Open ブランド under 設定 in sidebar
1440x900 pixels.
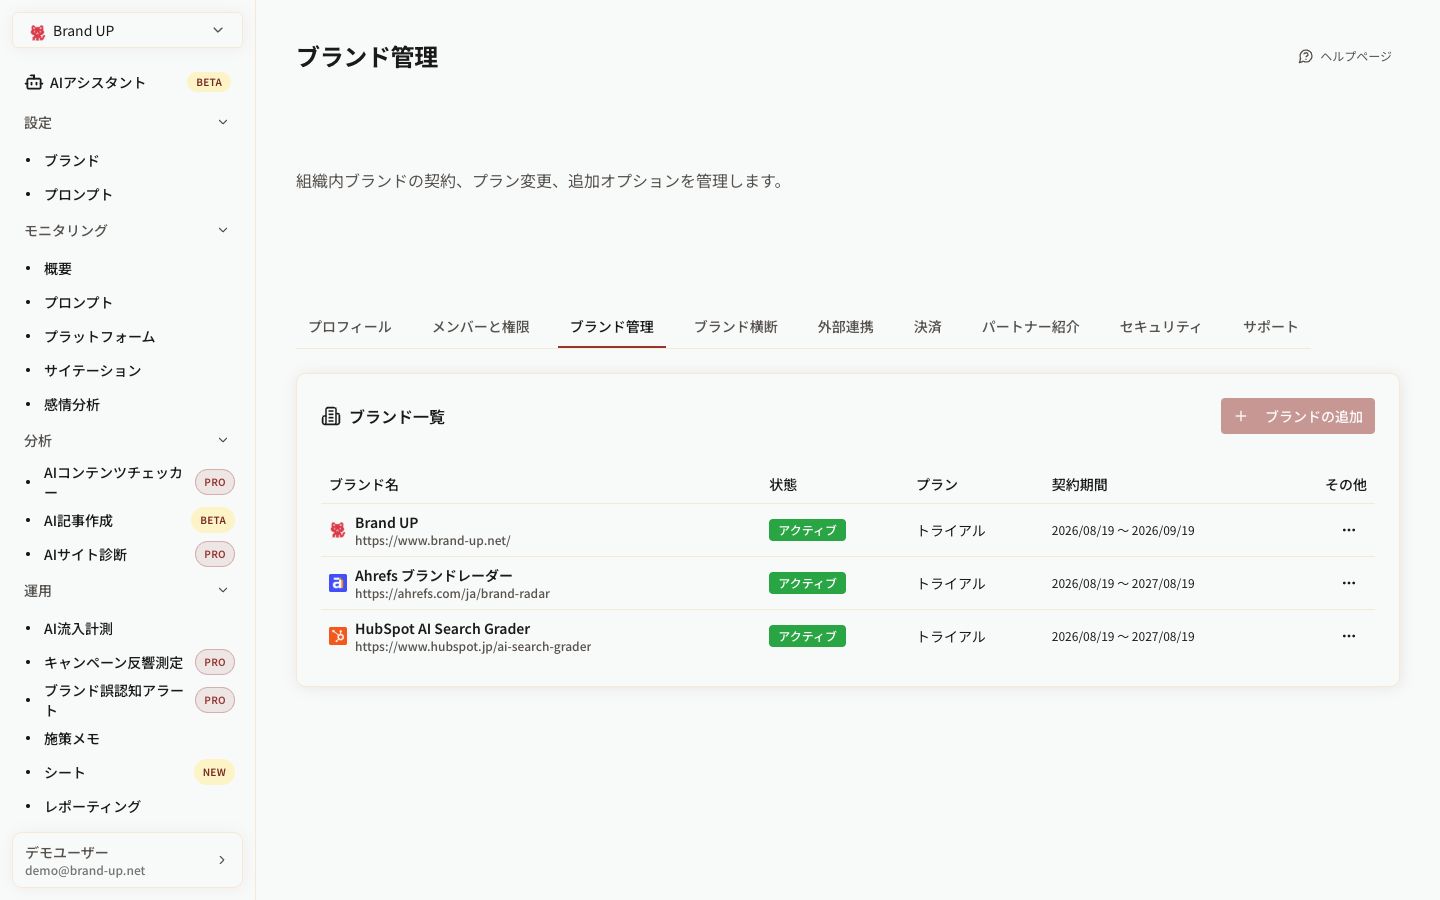(x=72, y=160)
